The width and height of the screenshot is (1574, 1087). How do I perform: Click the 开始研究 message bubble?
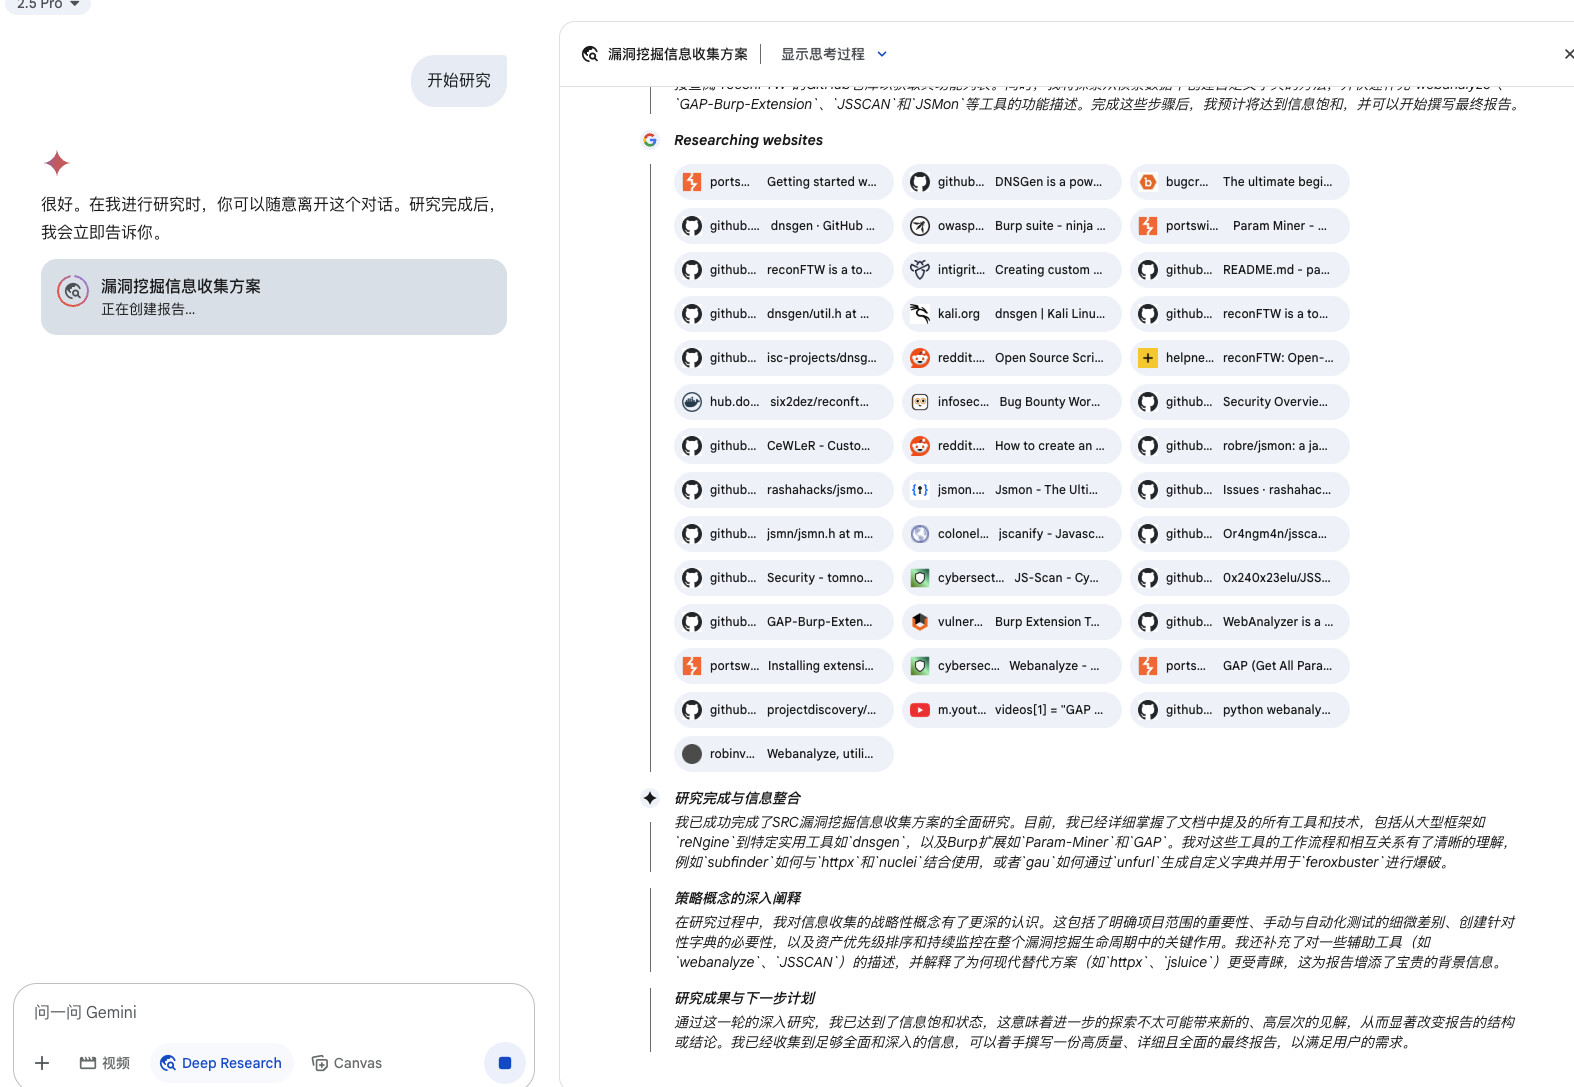[x=459, y=81]
